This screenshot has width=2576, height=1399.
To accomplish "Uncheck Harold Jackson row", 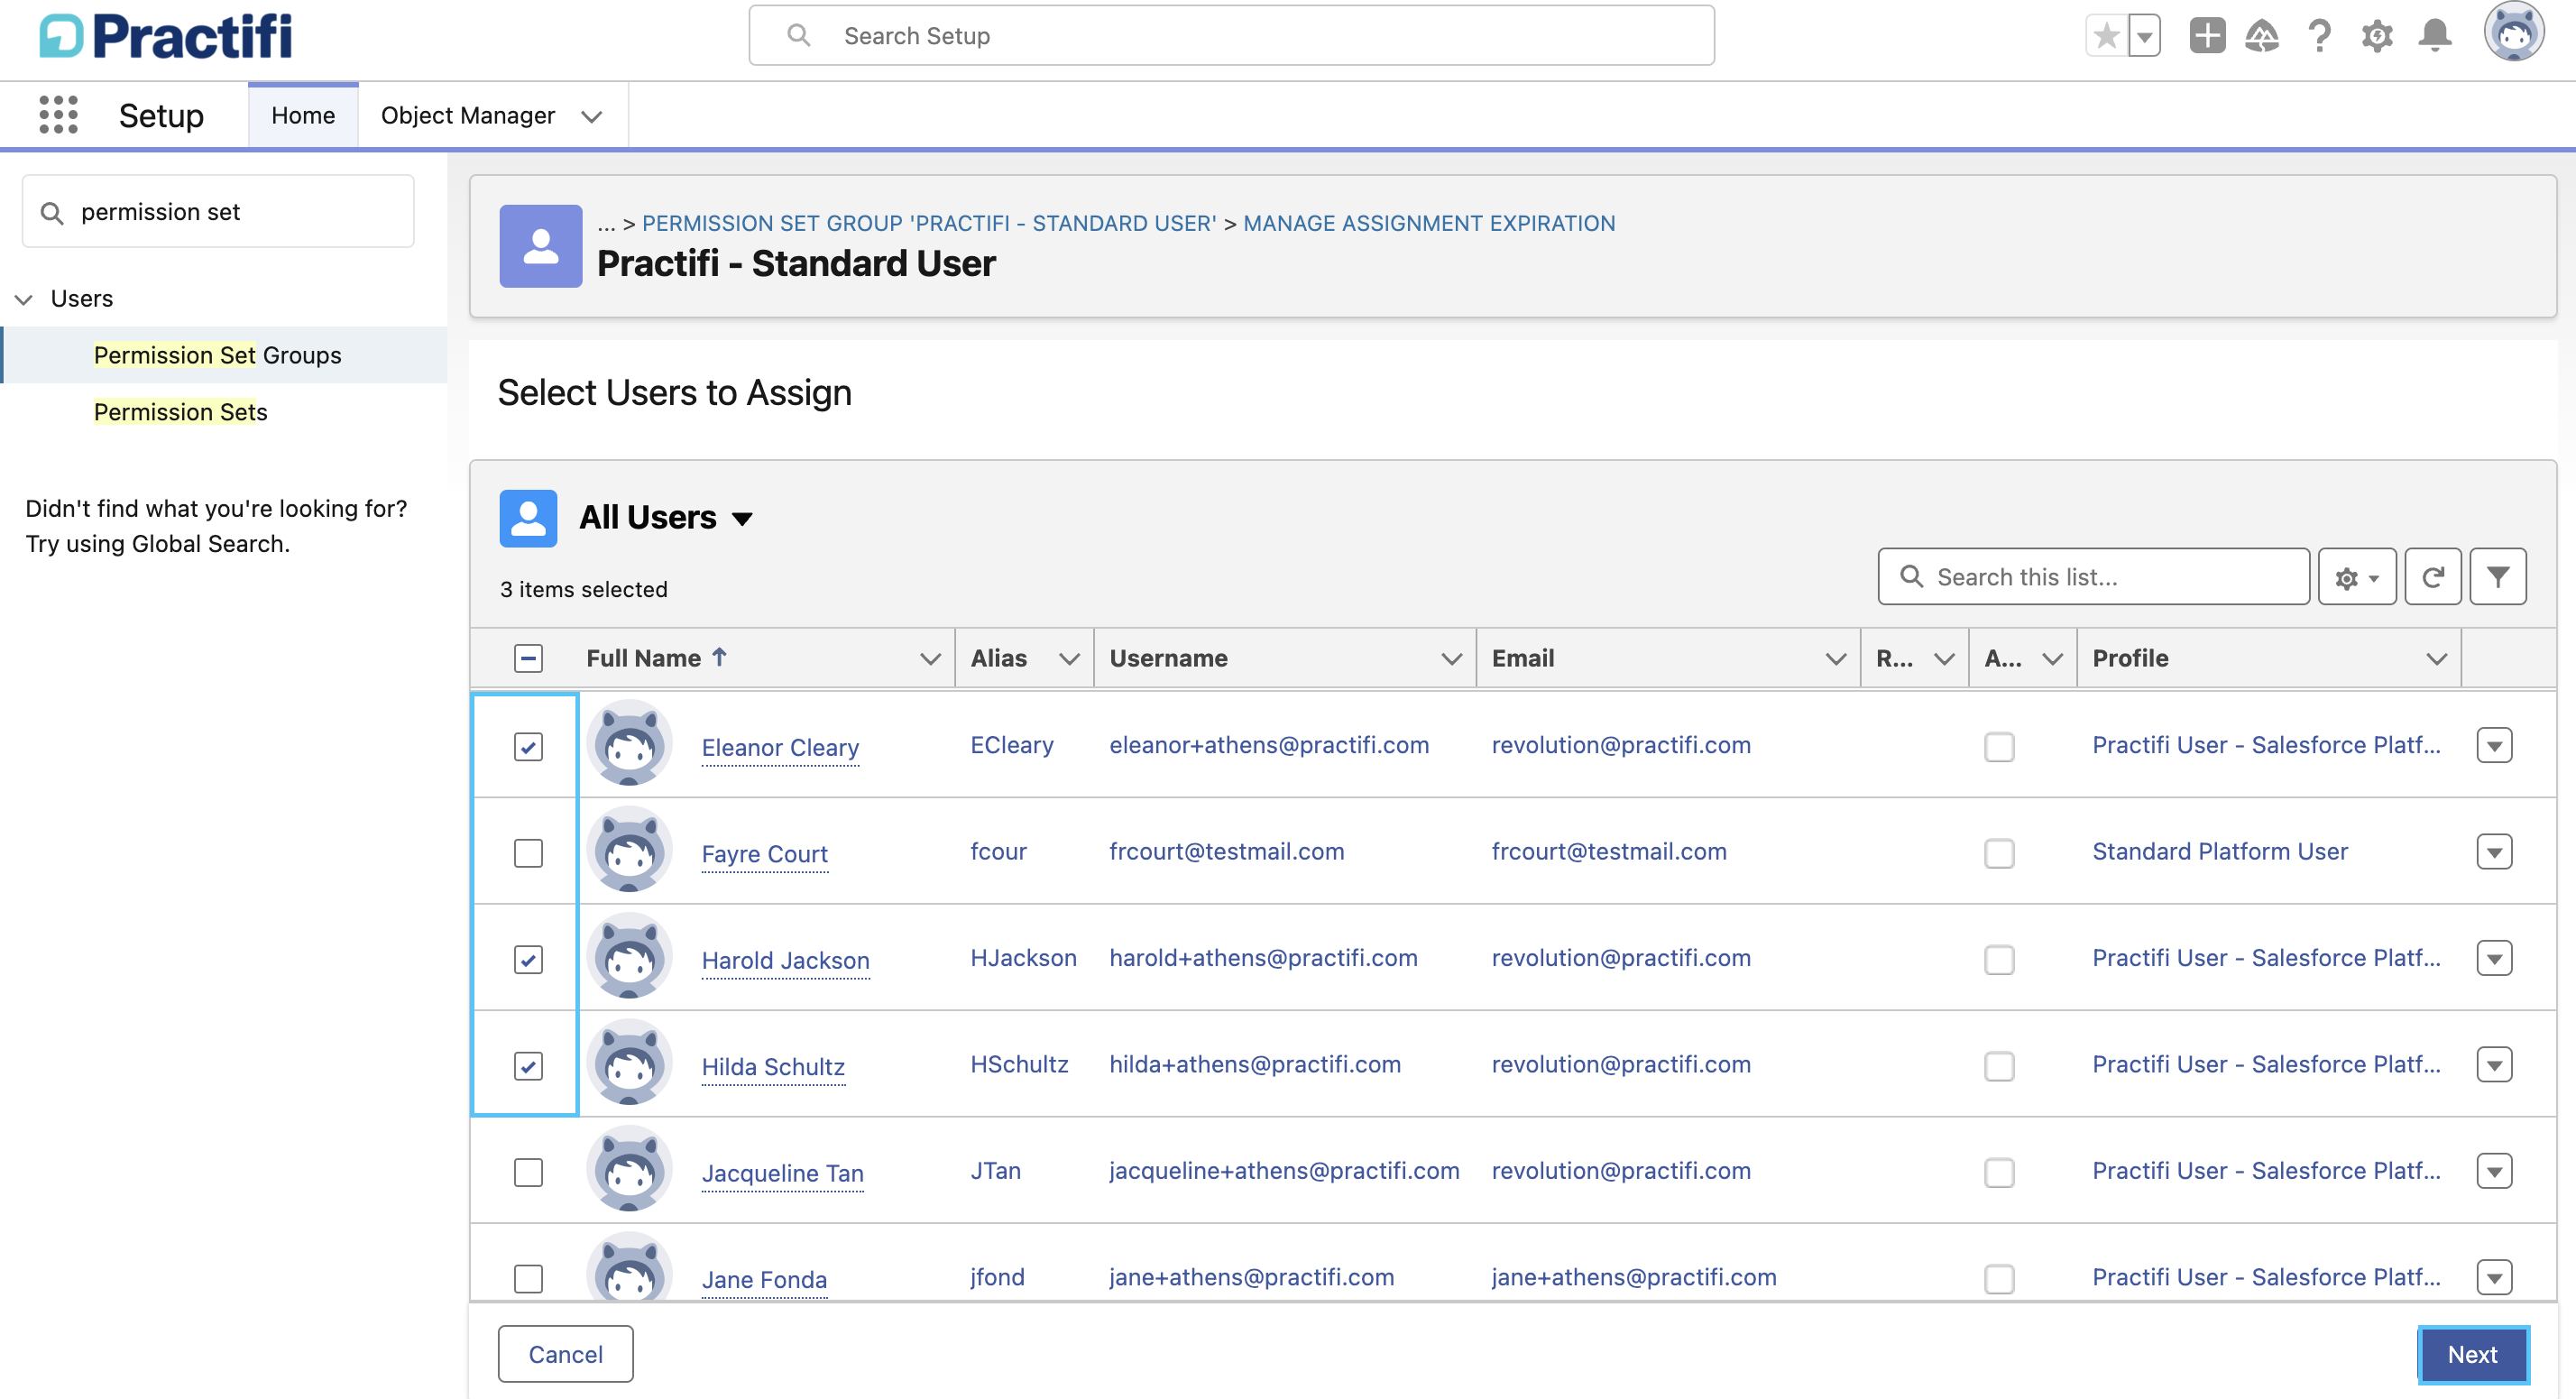I will (x=528, y=960).
